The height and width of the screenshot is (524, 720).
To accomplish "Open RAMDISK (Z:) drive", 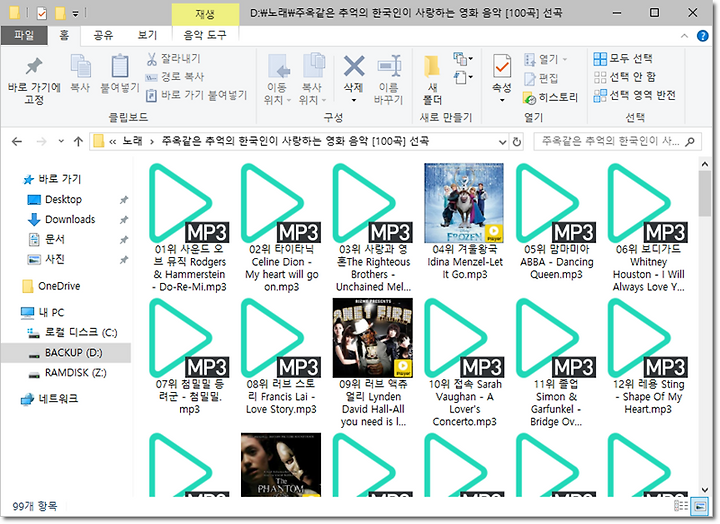I will click(68, 373).
